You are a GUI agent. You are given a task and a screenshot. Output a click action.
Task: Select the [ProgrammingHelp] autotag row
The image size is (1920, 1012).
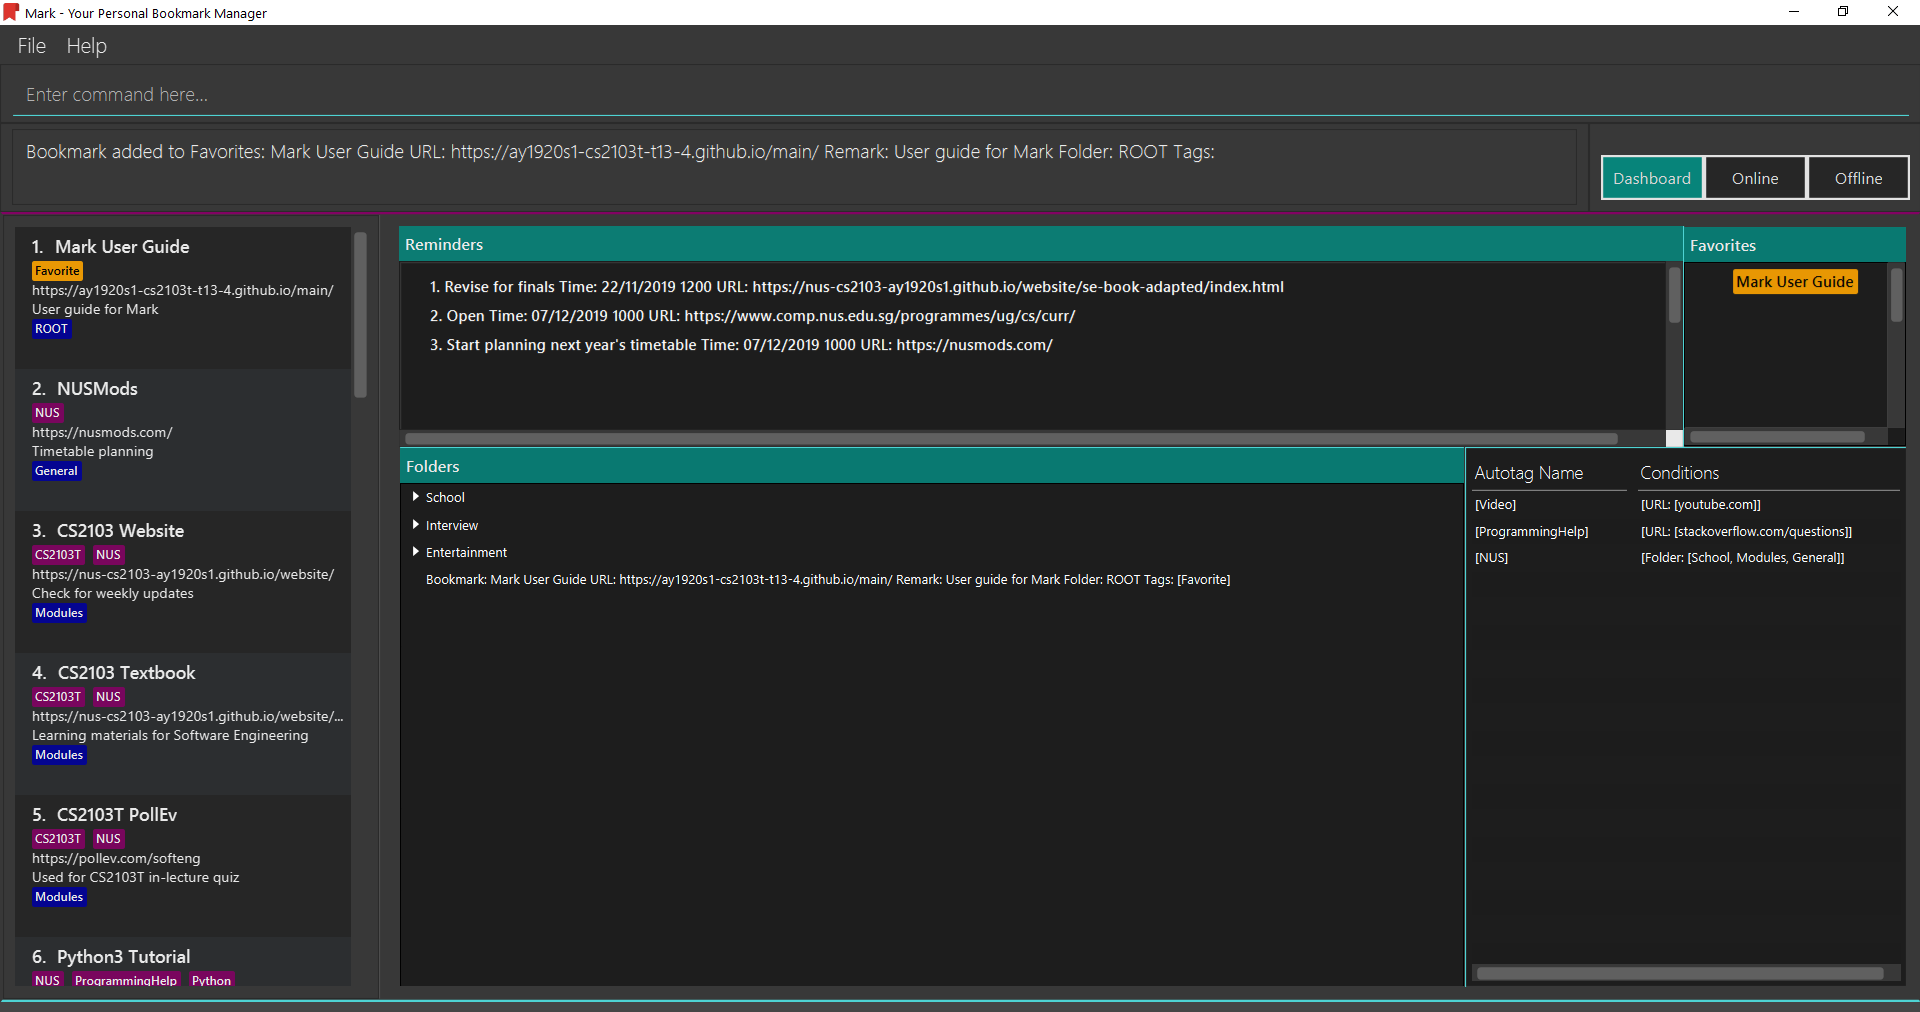tap(1685, 532)
